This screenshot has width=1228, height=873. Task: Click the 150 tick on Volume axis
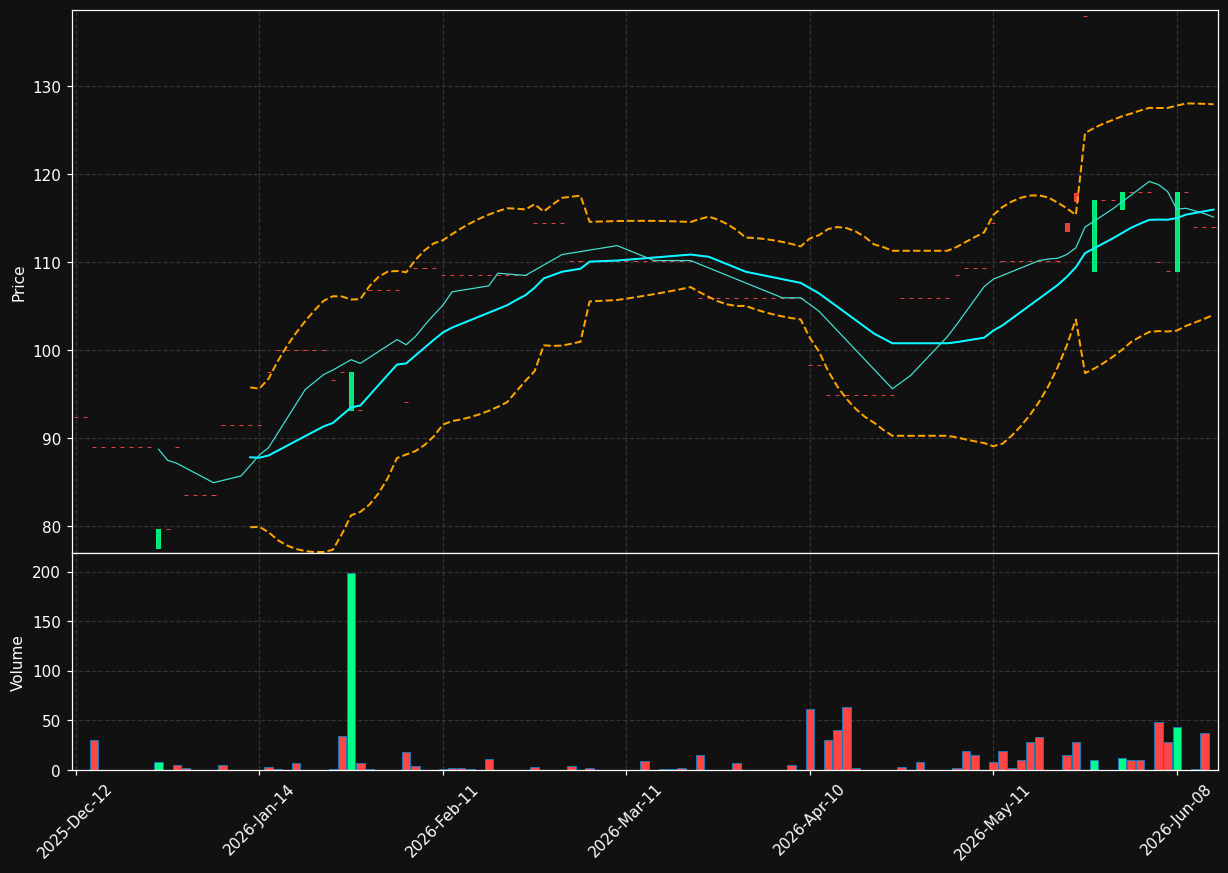click(x=48, y=622)
